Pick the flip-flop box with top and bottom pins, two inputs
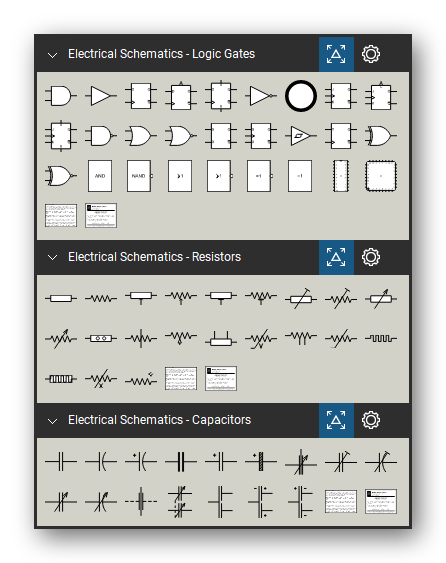This screenshot has width=446, height=563. (221, 96)
